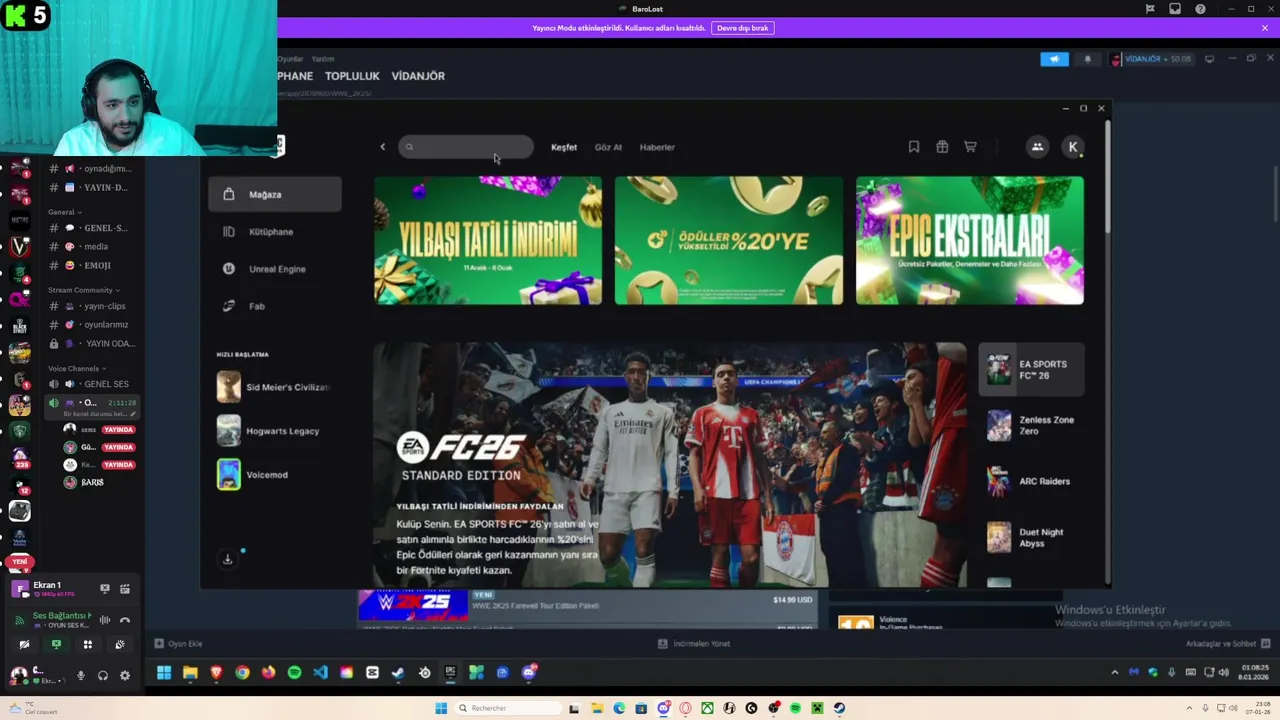Switch to the Keşfet tab
Image resolution: width=1280 pixels, height=720 pixels.
point(564,147)
